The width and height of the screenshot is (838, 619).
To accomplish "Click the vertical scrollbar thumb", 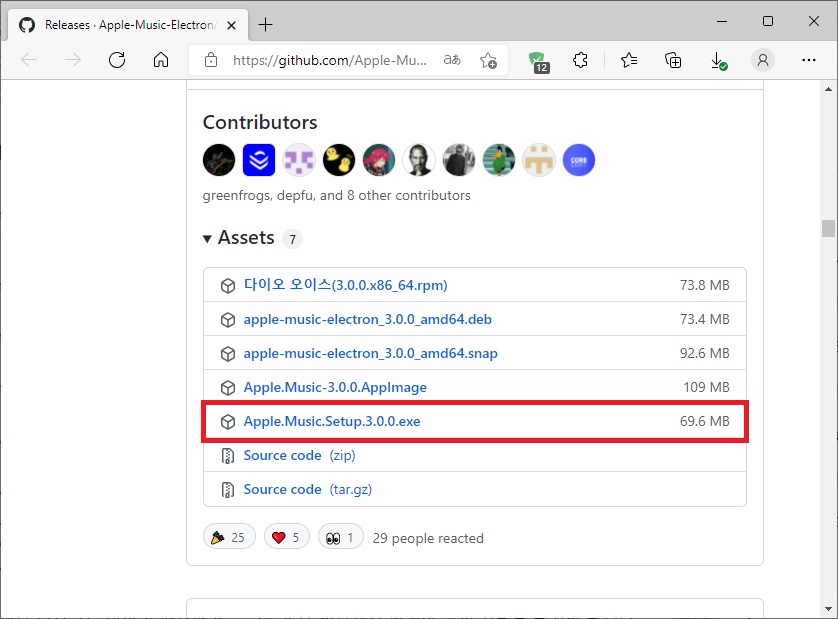I will [x=828, y=228].
